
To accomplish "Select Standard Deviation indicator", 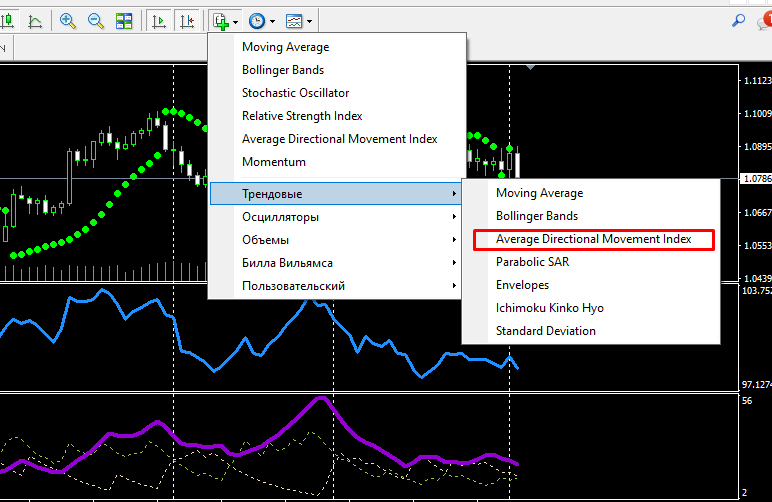I will coord(591,331).
